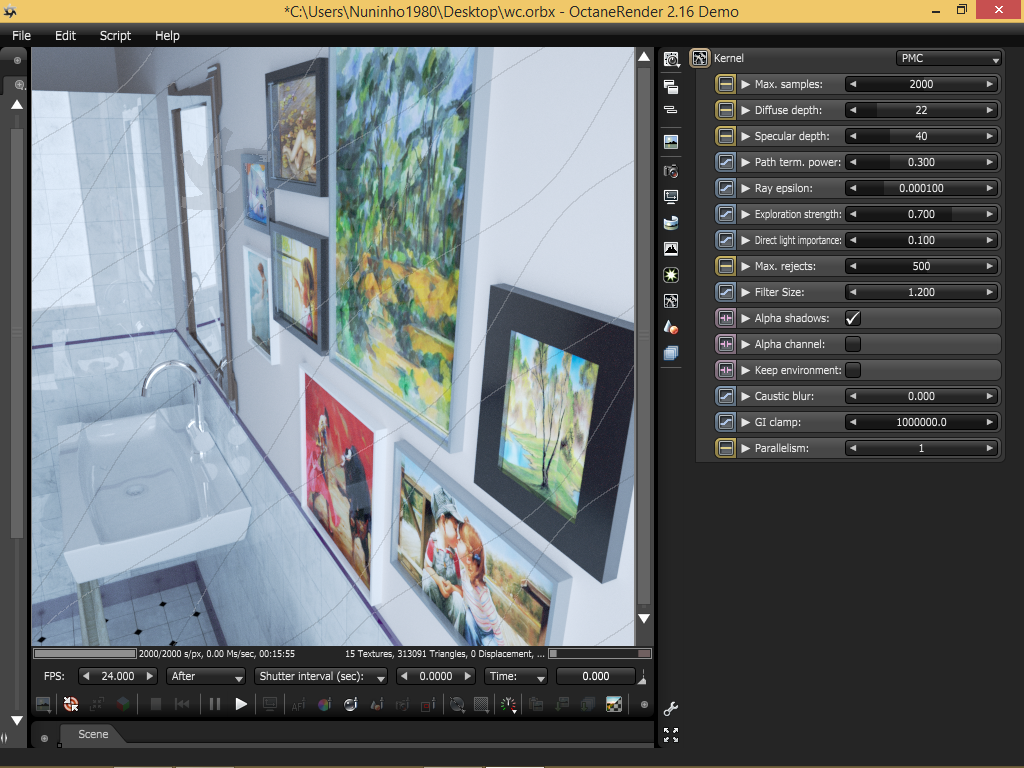Click the render region dotted square icon
The width and height of the screenshot is (1024, 768).
pos(481,704)
